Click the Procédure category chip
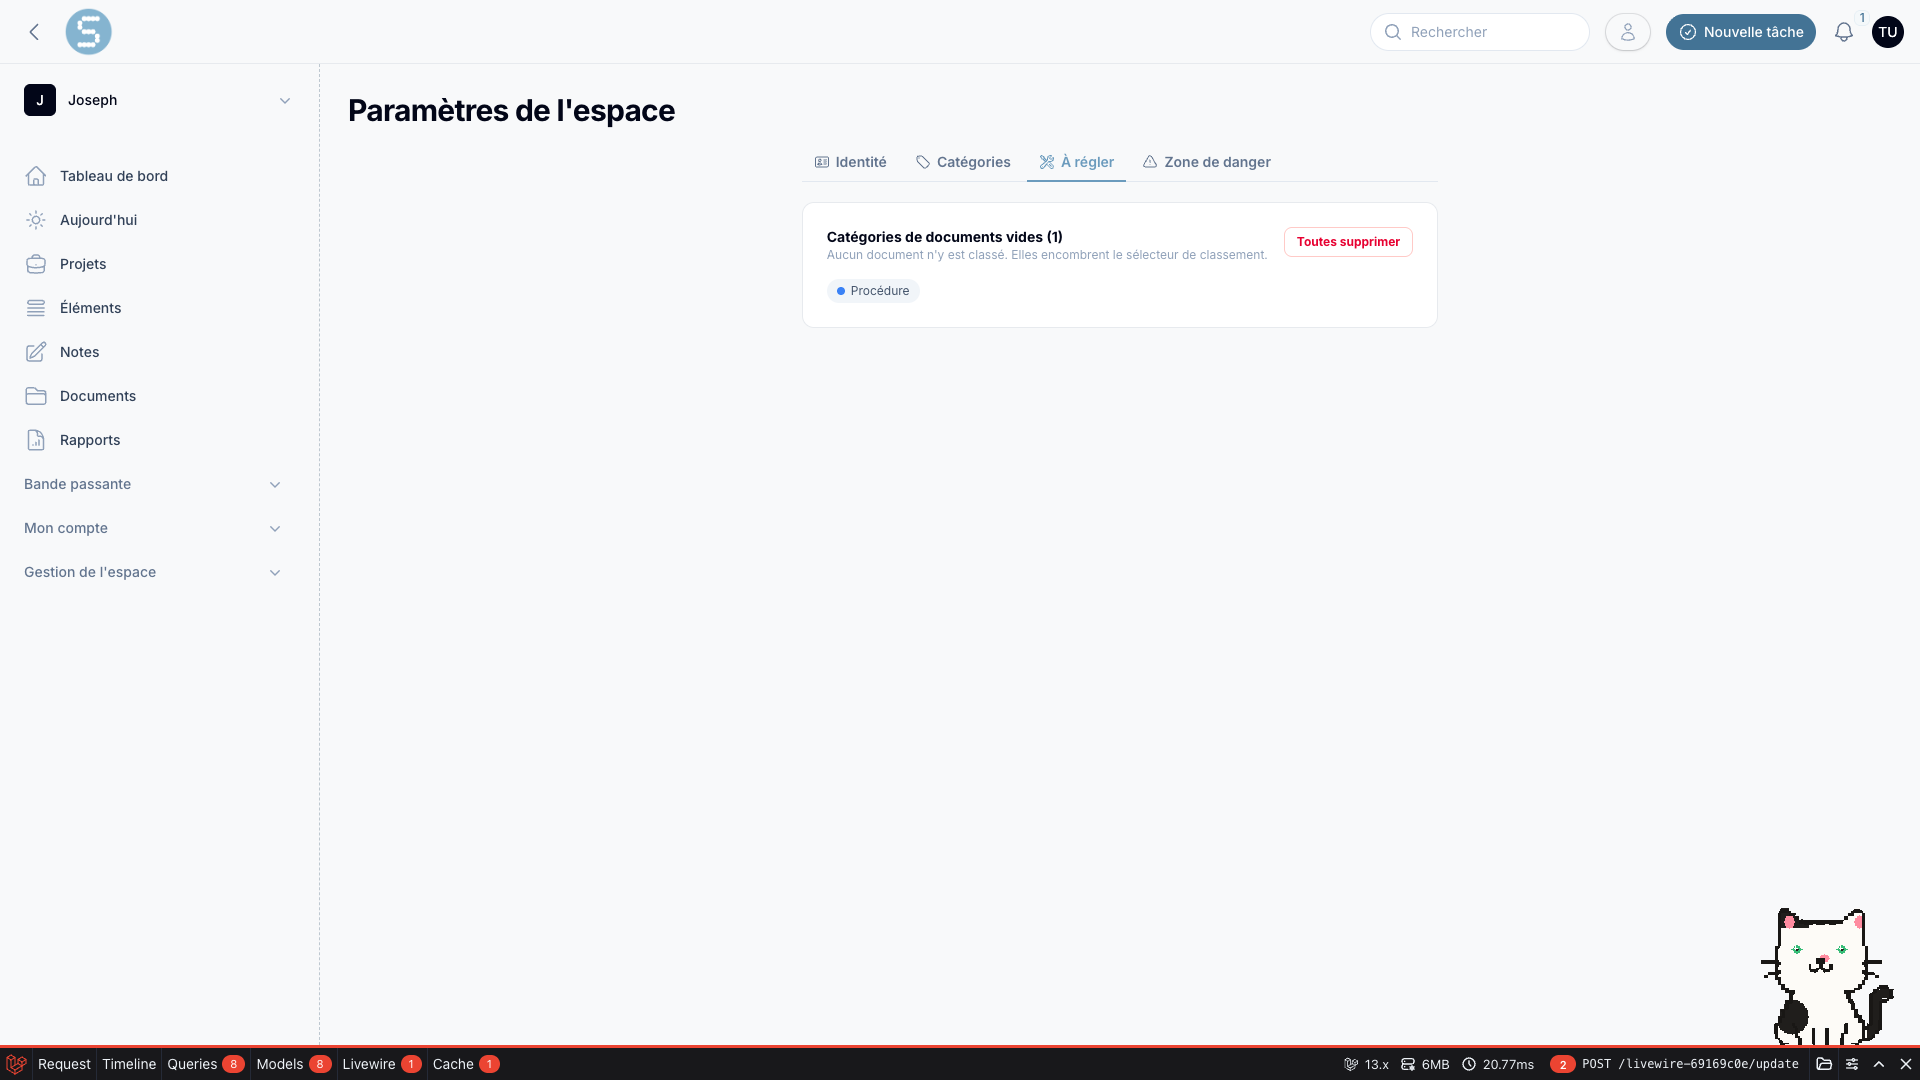The image size is (1920, 1080). 873,291
